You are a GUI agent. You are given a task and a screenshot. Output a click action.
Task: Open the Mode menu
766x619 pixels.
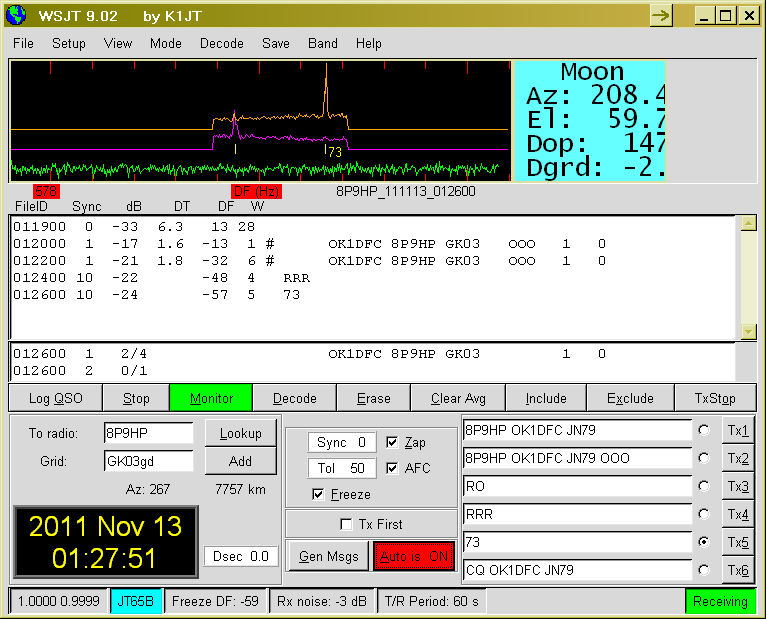(x=166, y=43)
